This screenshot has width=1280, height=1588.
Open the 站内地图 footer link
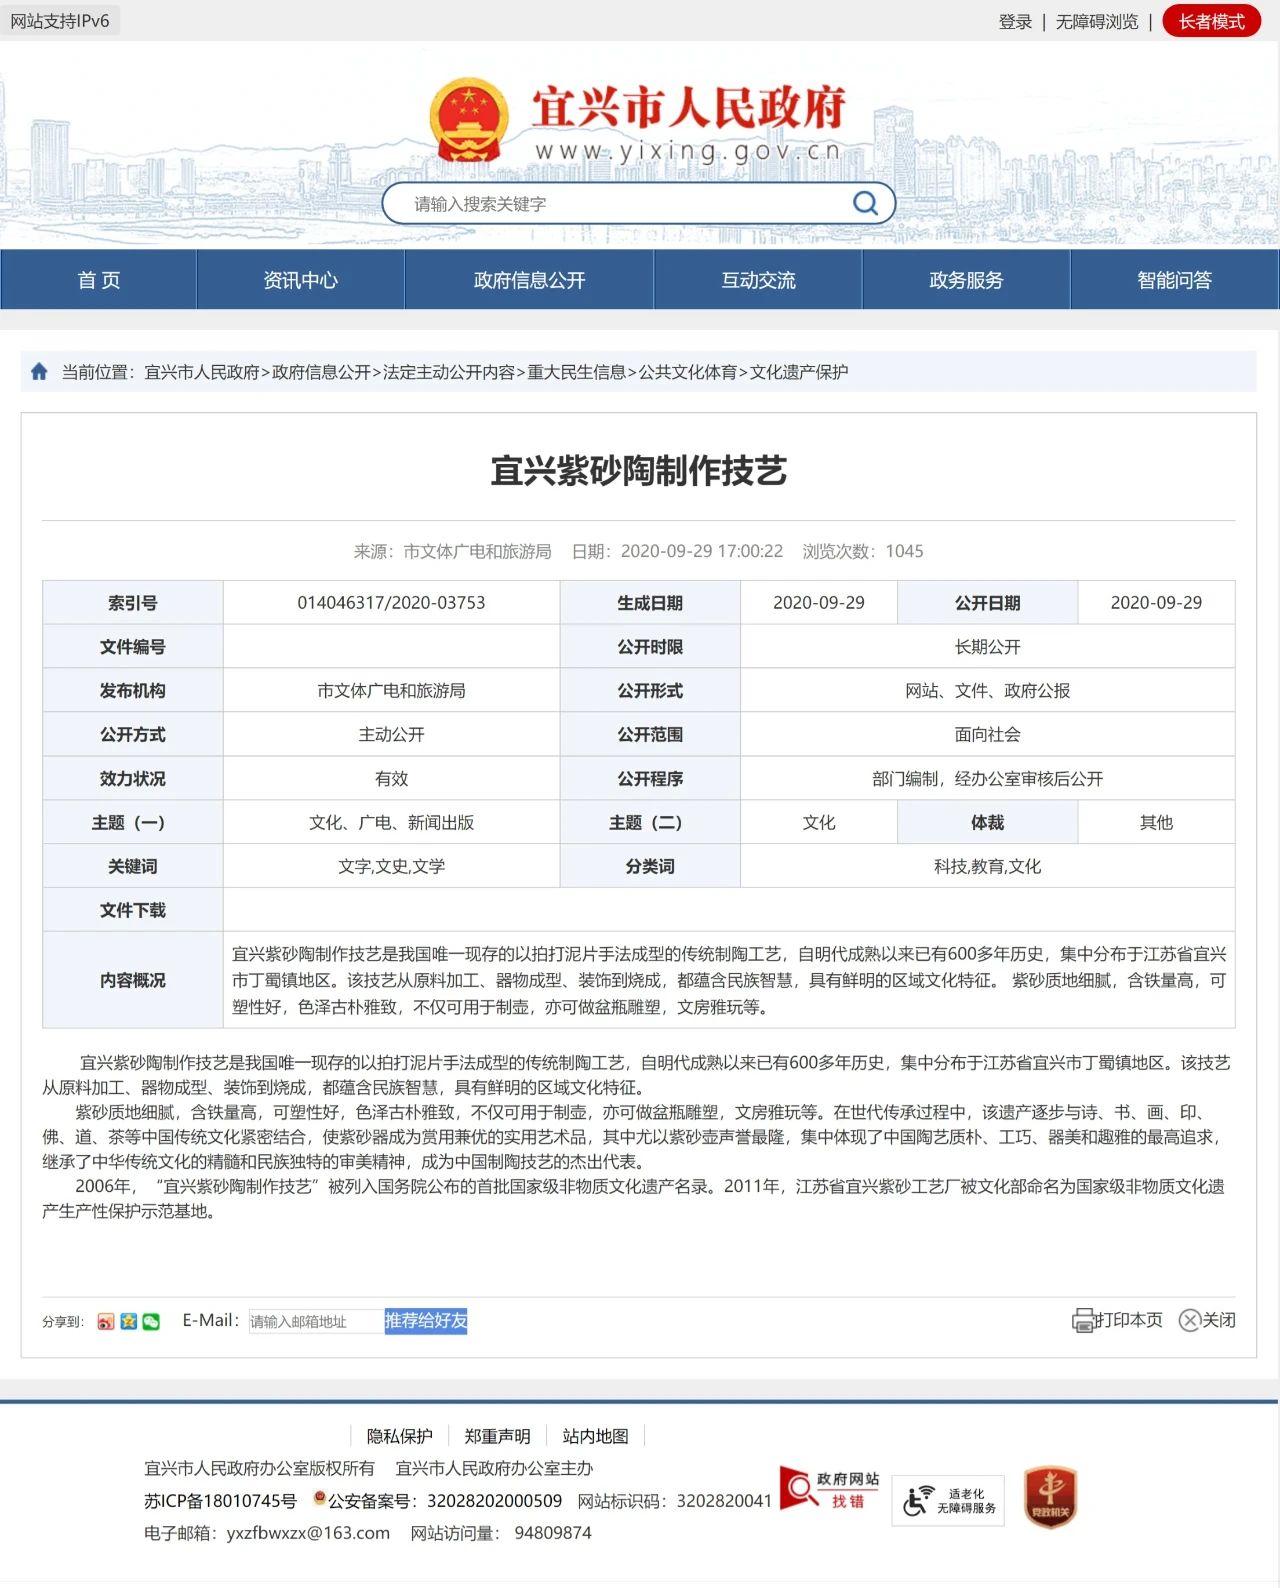point(596,1437)
